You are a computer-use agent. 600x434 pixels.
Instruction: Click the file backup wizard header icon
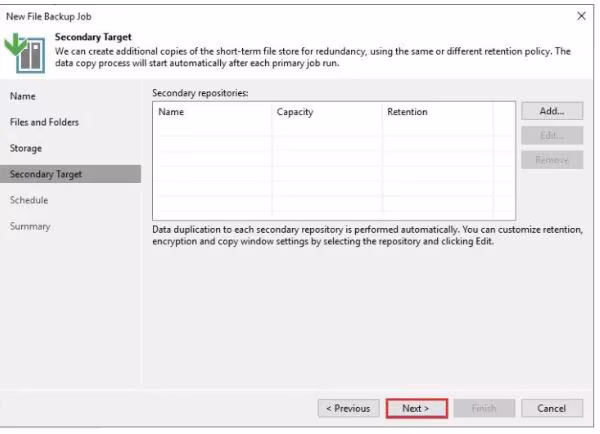[x=24, y=53]
